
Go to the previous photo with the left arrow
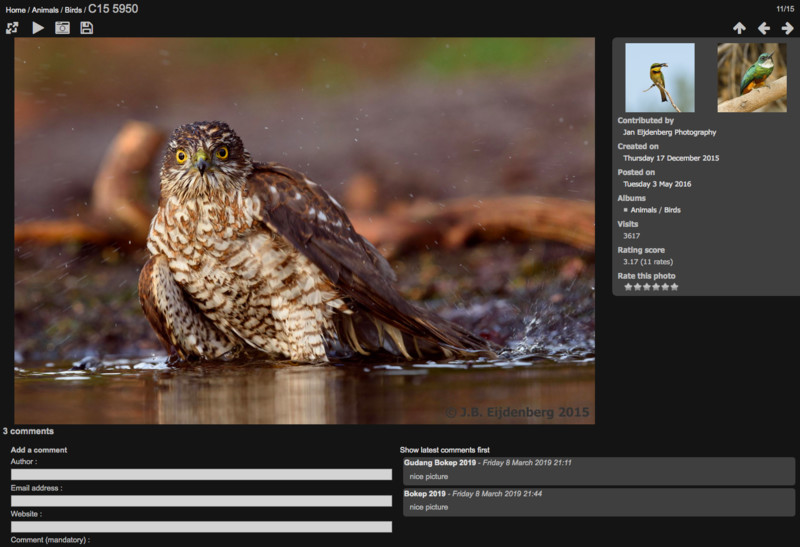click(x=764, y=28)
